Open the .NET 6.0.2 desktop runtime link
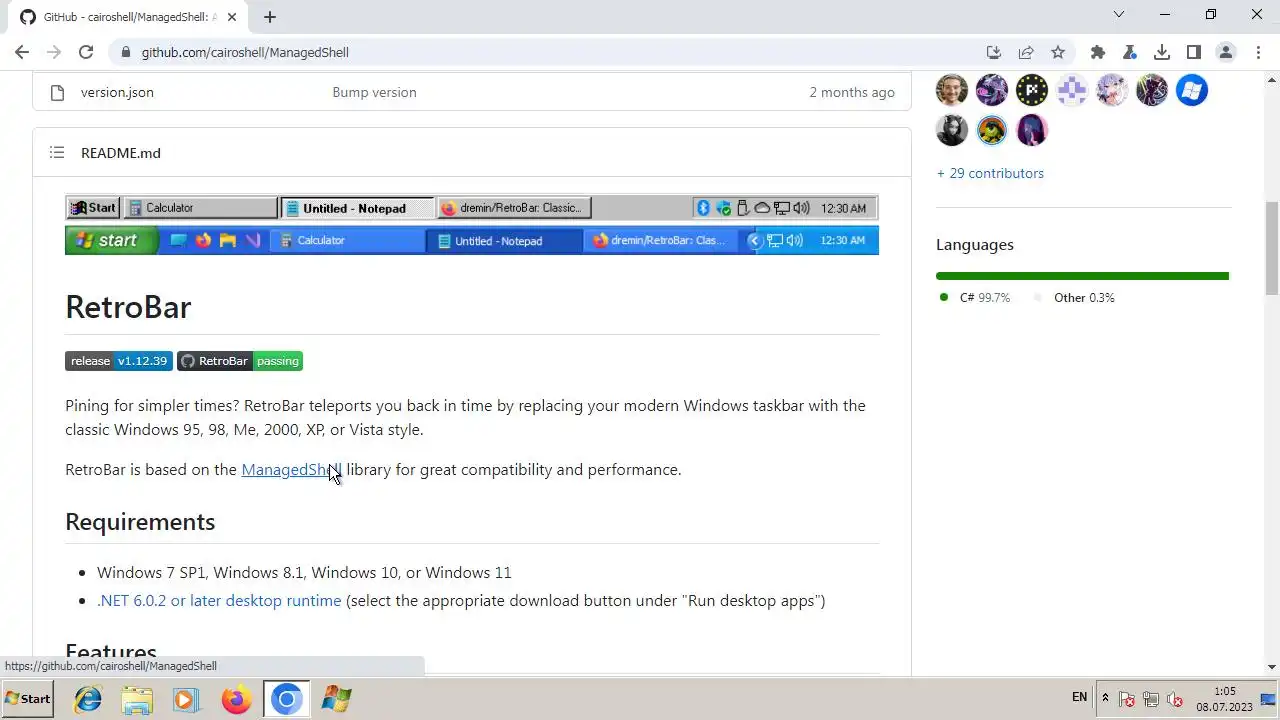1280x720 pixels. tap(219, 600)
